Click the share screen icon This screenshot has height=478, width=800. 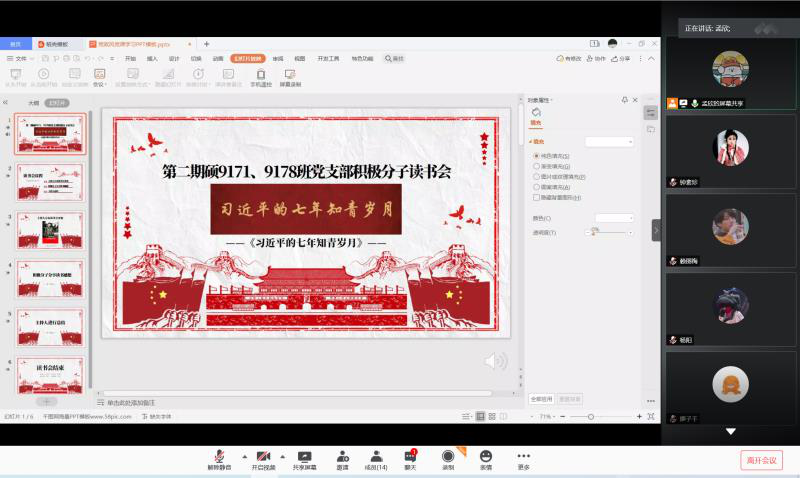point(304,456)
